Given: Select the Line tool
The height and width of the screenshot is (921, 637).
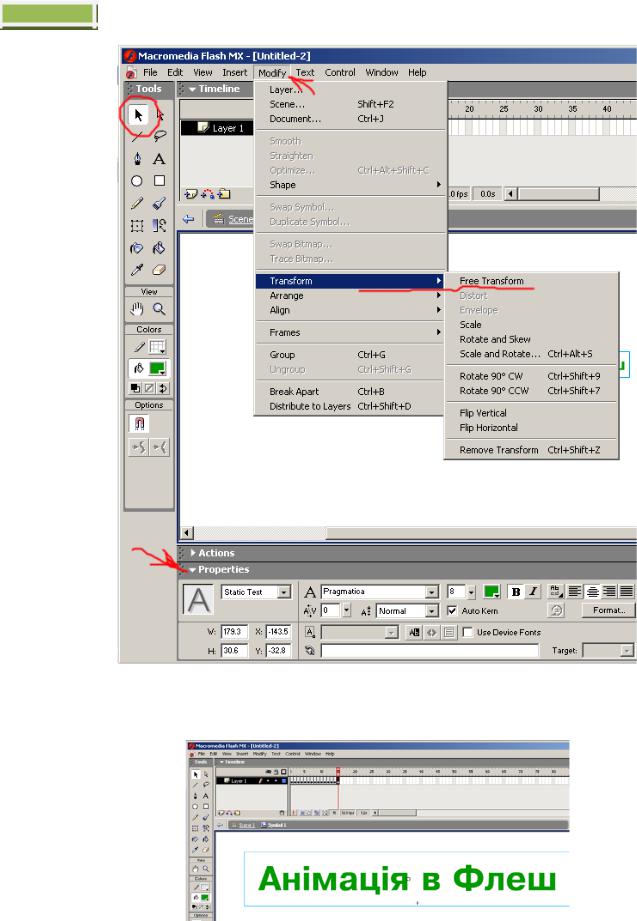Looking at the screenshot, I should [x=137, y=136].
